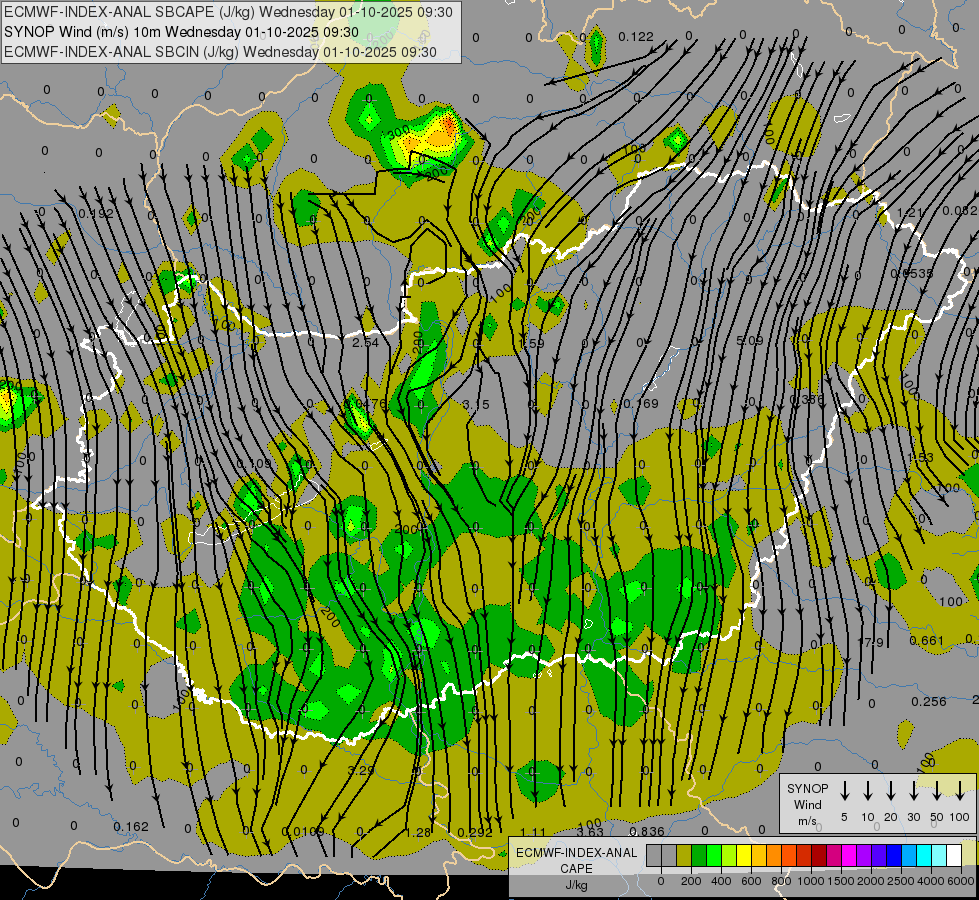Click the map value 0.292

475,832
